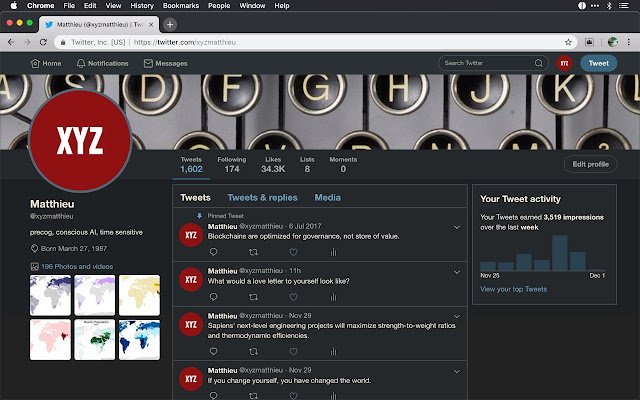Retweet the love letter tweet

[253, 297]
